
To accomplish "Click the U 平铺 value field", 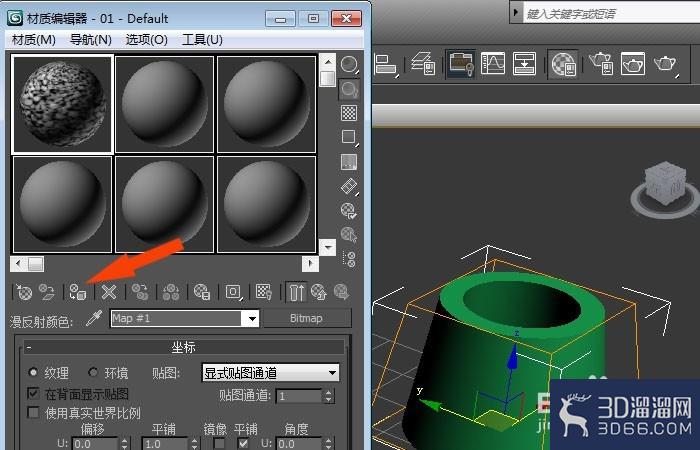I will [164, 444].
